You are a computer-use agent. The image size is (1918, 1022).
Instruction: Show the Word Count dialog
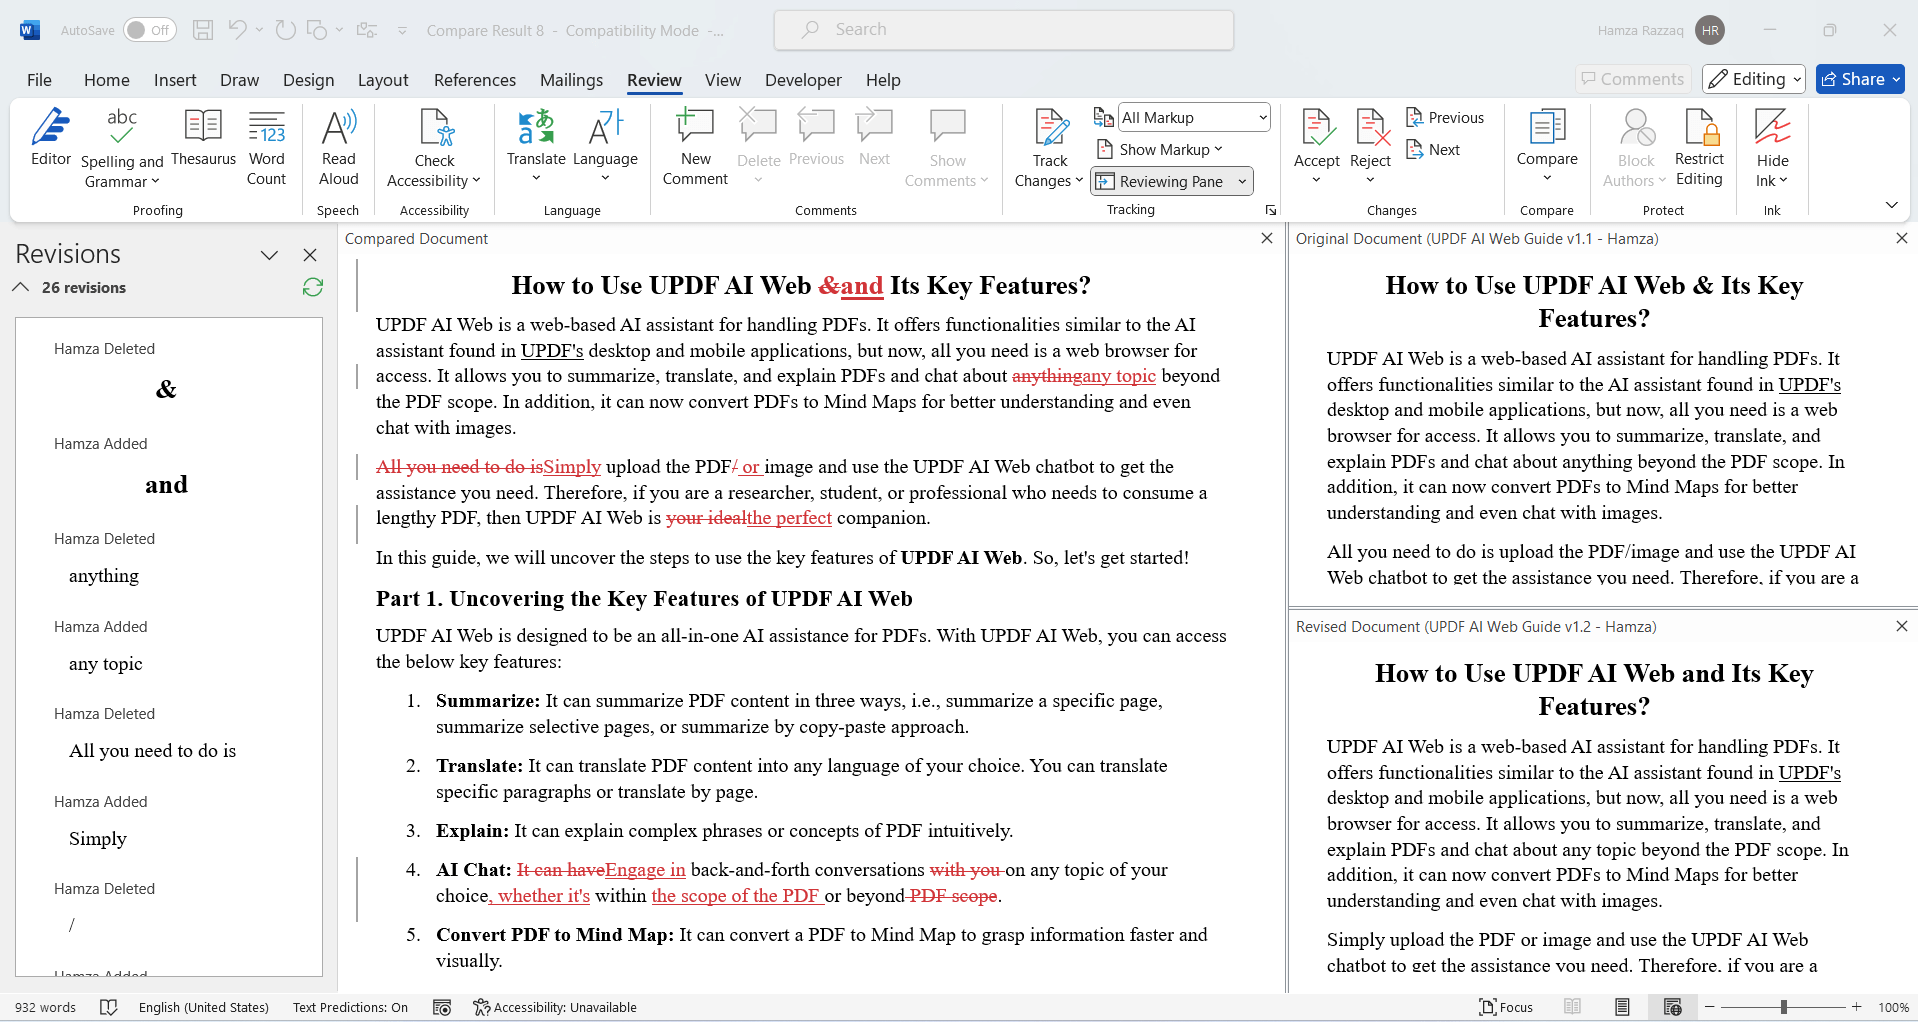[266, 145]
